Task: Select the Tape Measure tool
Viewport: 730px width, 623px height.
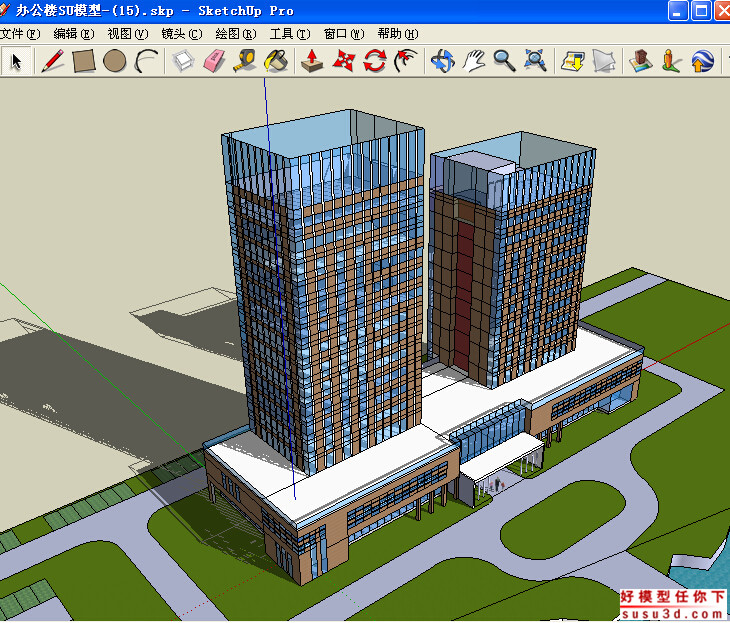Action: pyautogui.click(x=245, y=61)
